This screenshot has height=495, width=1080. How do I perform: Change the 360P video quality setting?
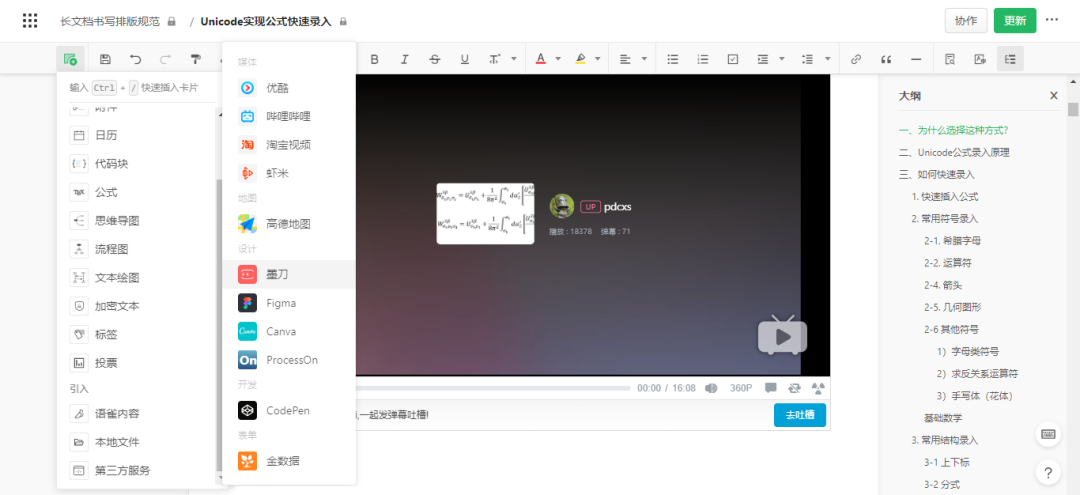741,388
